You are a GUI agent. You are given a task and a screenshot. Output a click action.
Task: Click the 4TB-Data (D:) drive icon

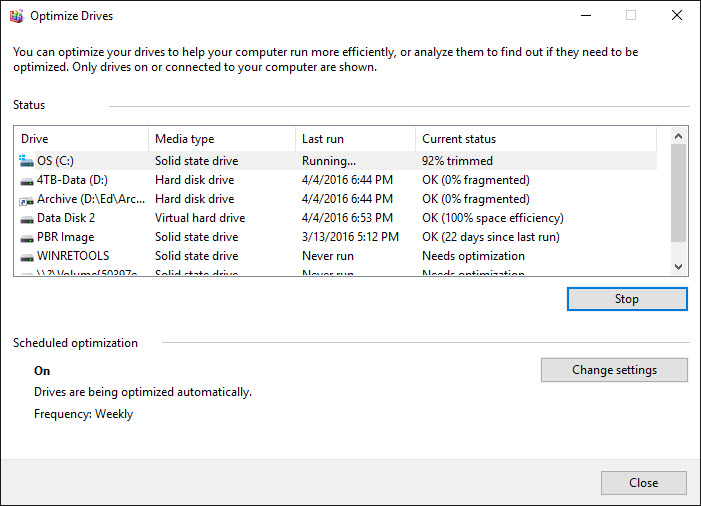[x=26, y=180]
